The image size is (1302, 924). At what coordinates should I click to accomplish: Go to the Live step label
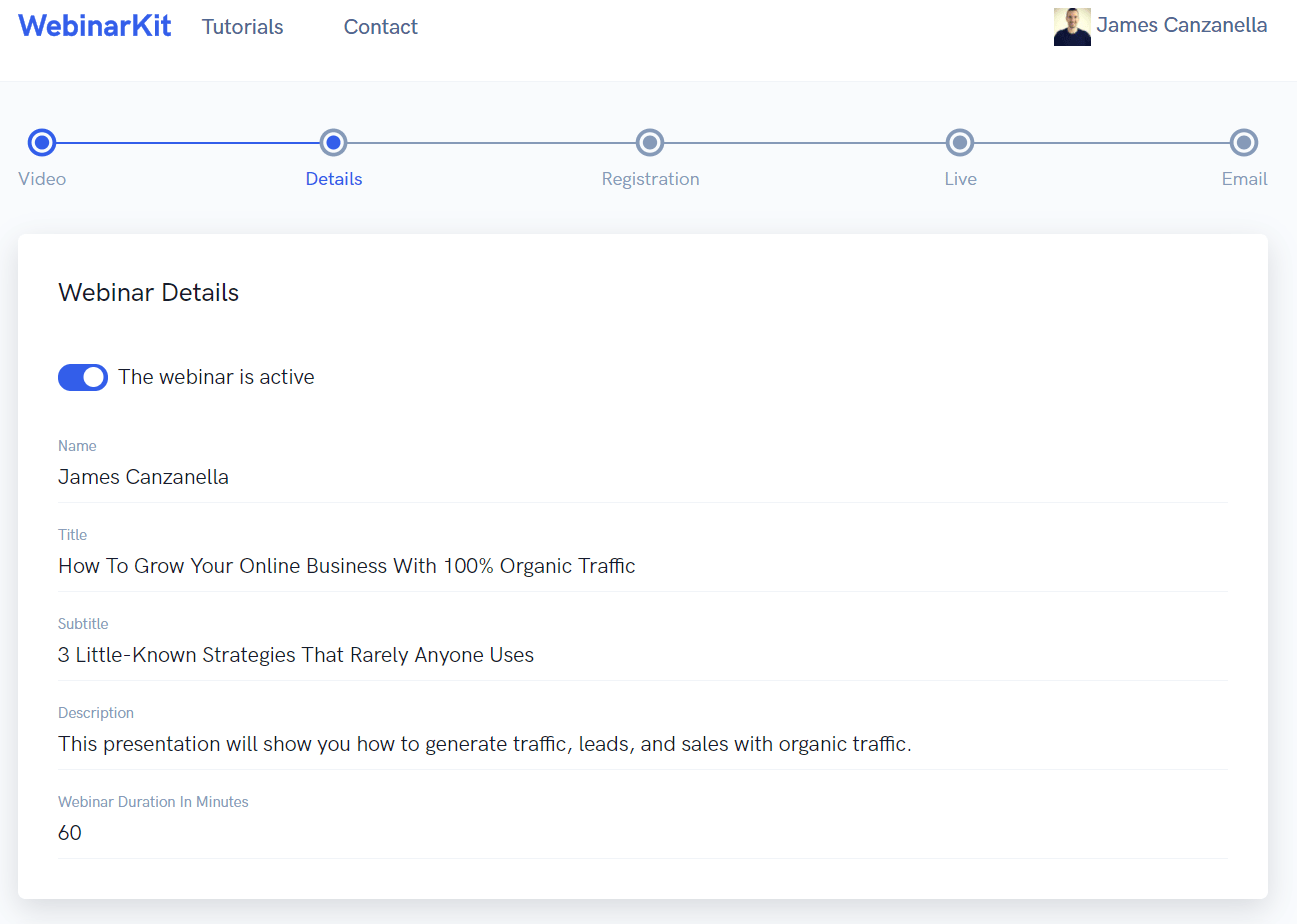click(960, 179)
